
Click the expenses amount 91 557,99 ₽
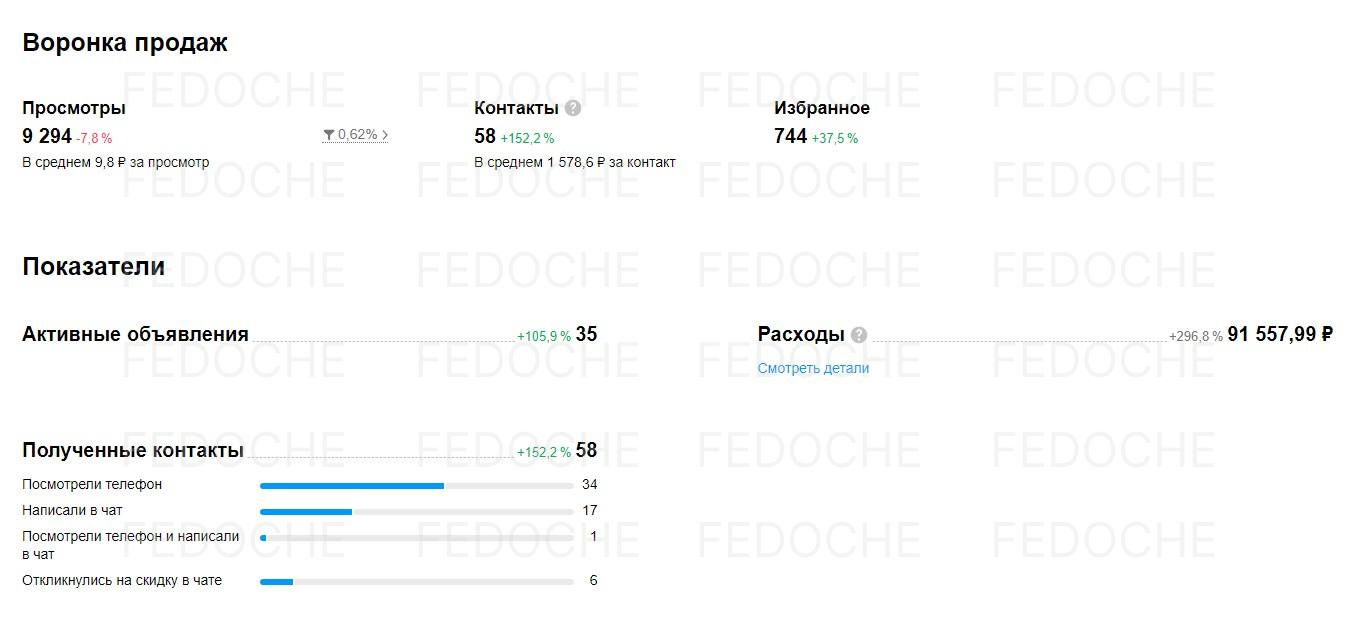(1280, 334)
